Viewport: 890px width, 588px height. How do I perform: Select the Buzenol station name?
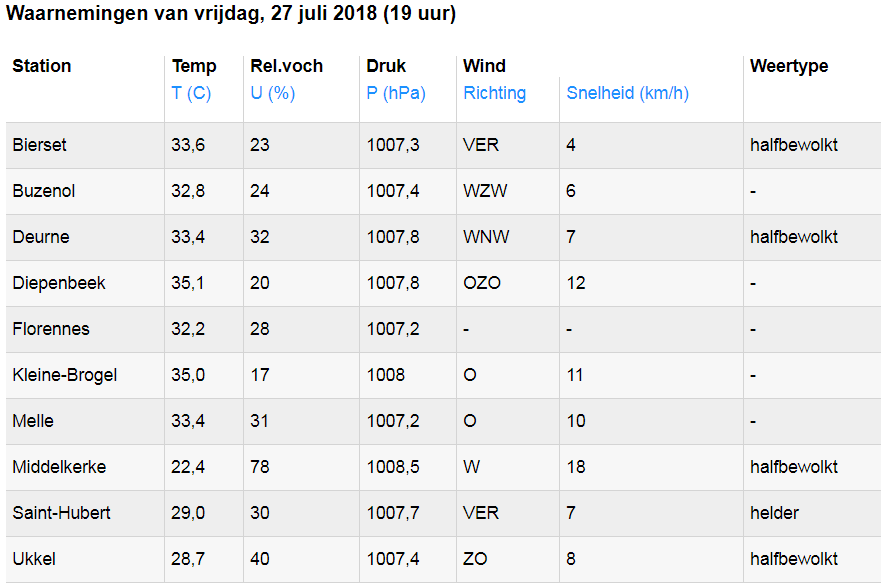pos(44,191)
